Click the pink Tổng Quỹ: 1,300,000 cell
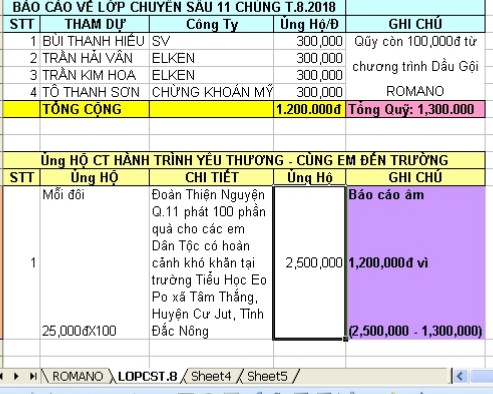 click(415, 109)
